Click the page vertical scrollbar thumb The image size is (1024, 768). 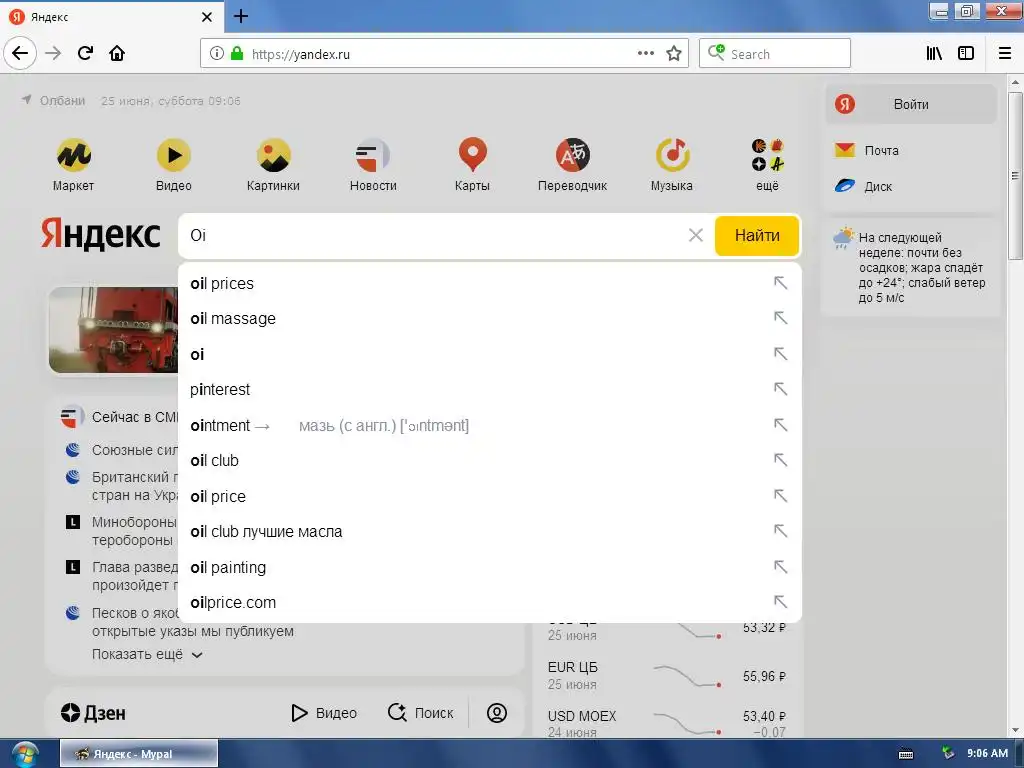pyautogui.click(x=1015, y=176)
